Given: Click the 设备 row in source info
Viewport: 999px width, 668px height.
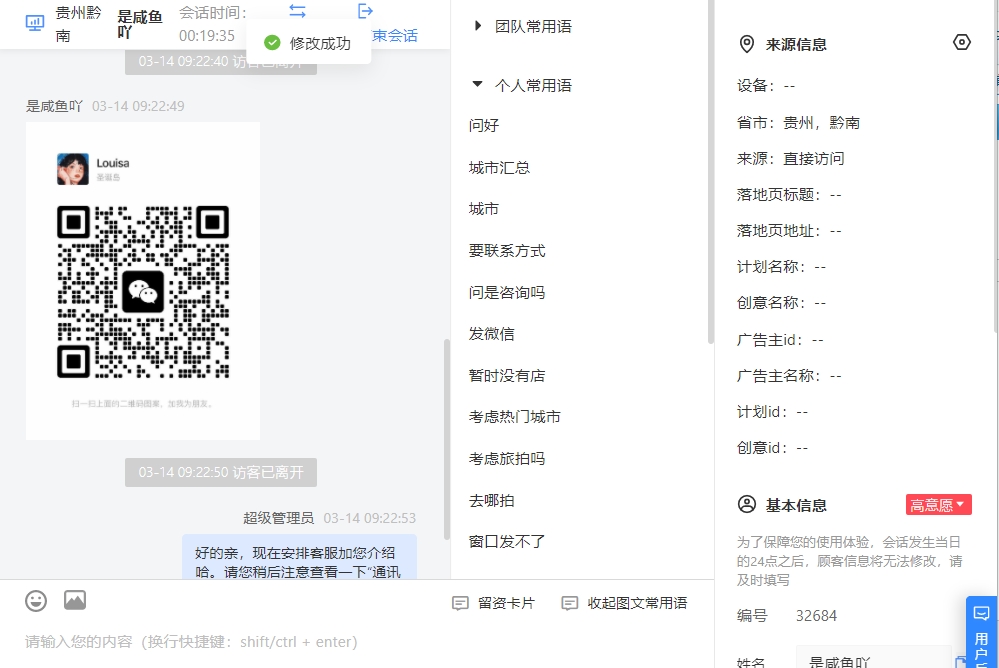Looking at the screenshot, I should 766,86.
